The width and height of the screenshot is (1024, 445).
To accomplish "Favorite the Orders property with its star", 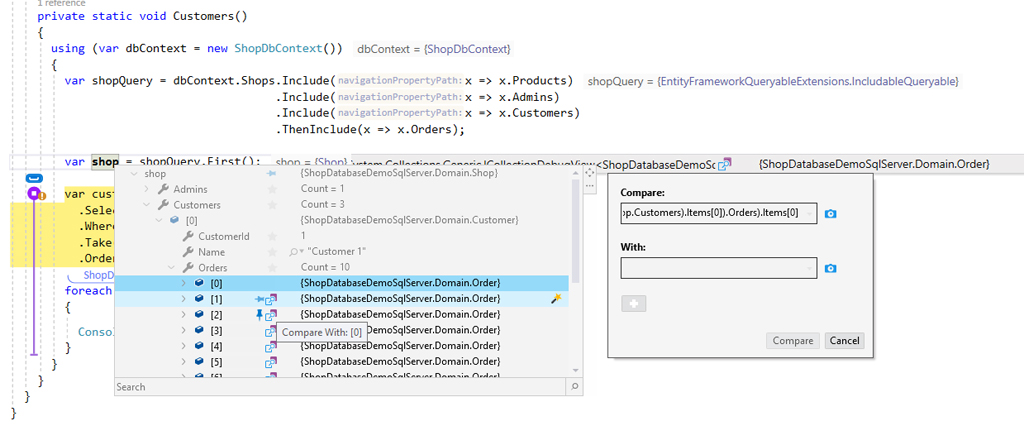I will pyautogui.click(x=272, y=268).
